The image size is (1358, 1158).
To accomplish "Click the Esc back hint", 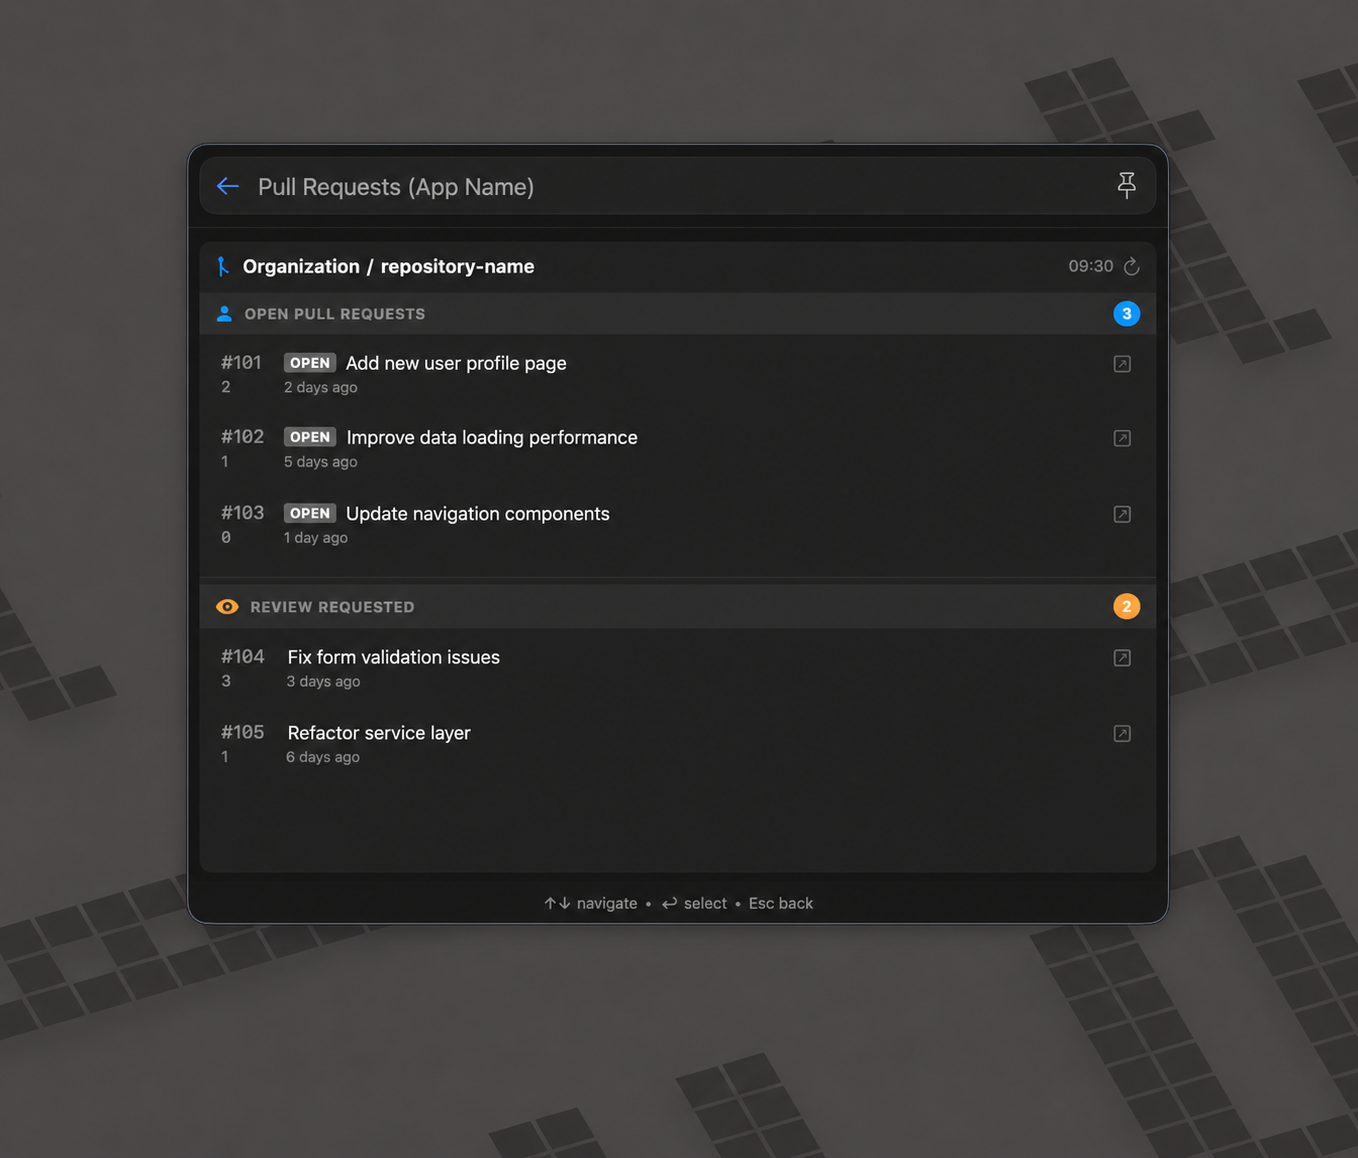I will click(781, 903).
